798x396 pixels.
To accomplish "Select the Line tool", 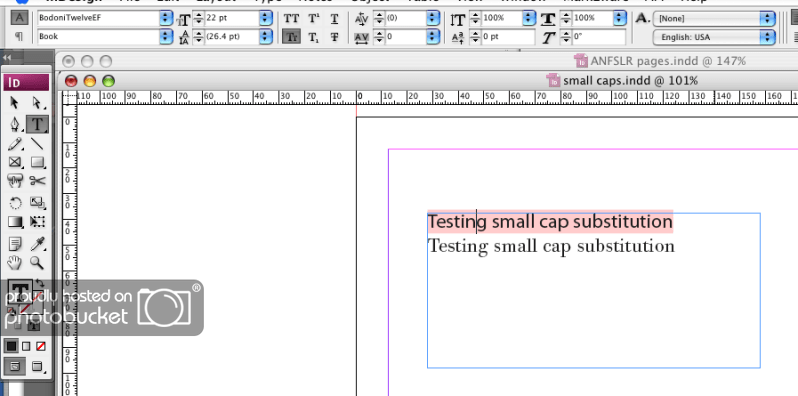I will pyautogui.click(x=37, y=144).
